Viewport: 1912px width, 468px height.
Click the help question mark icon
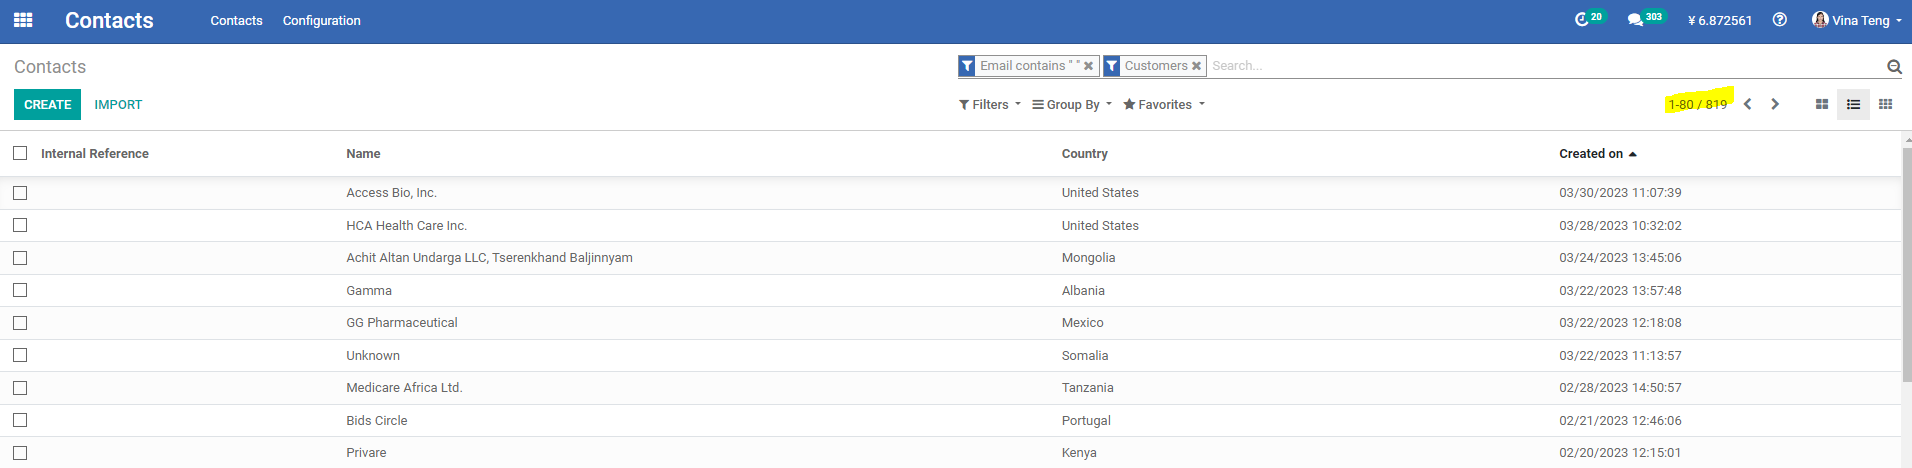click(x=1780, y=20)
